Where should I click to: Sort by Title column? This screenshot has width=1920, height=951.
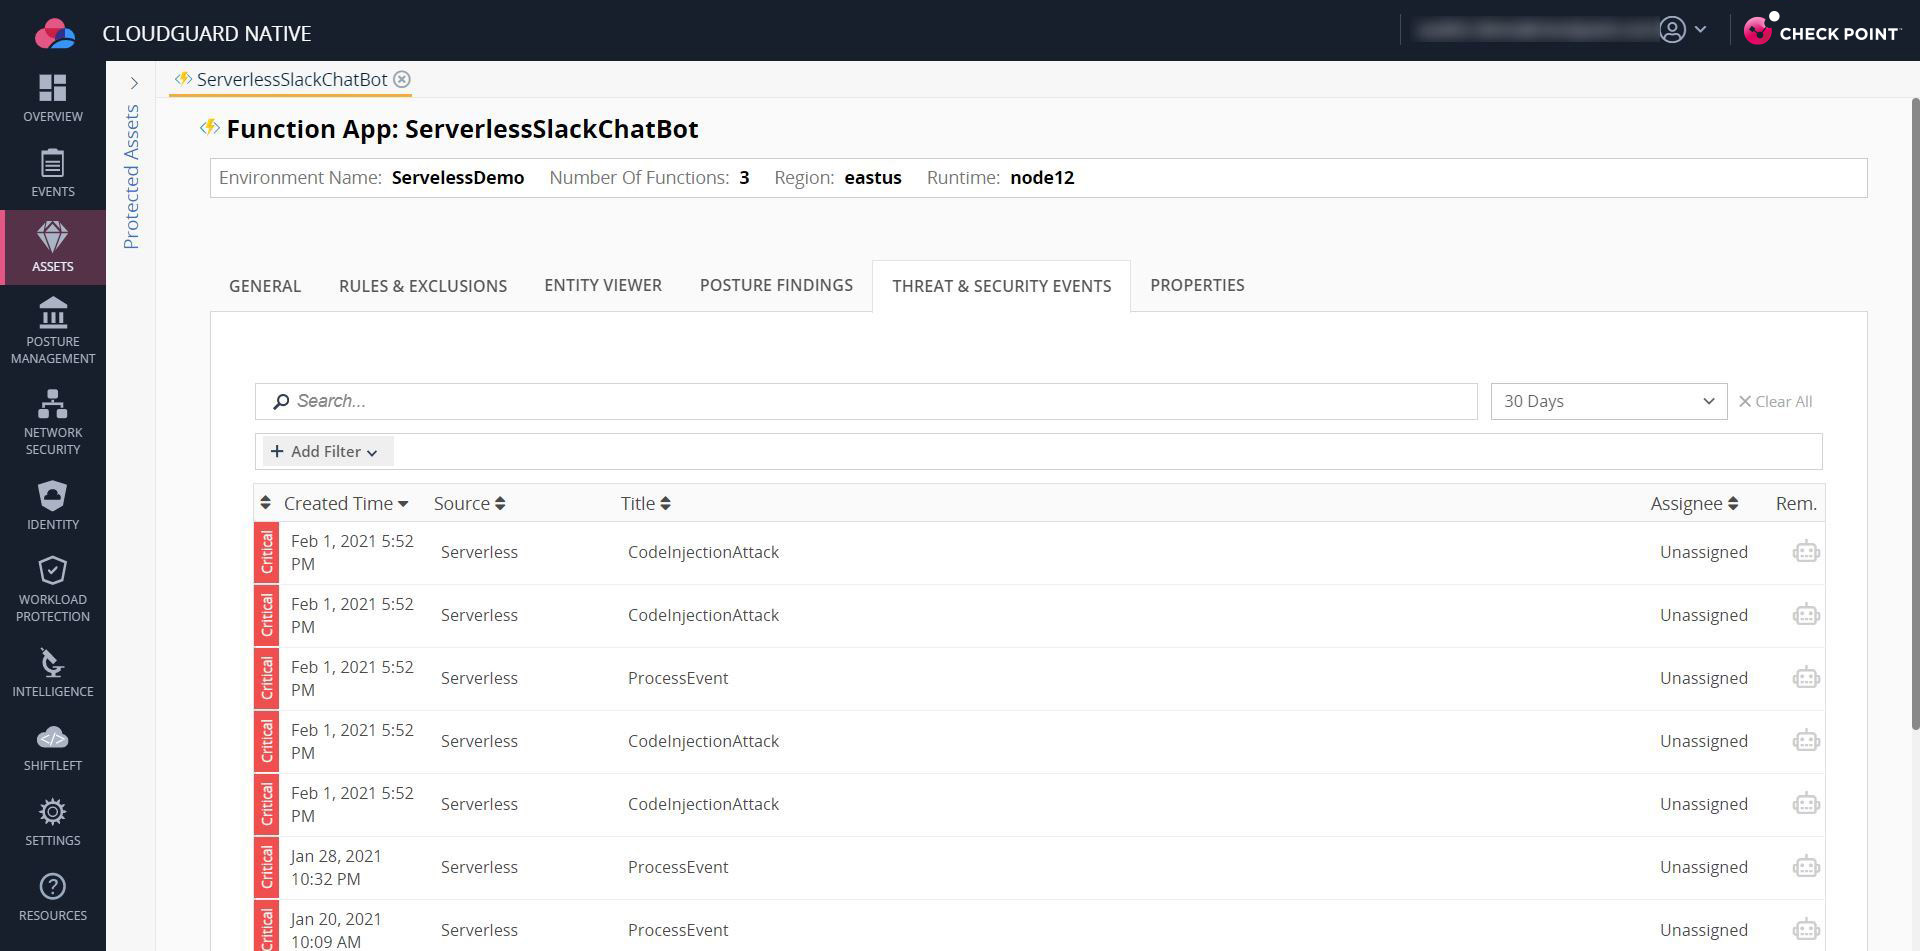point(645,503)
